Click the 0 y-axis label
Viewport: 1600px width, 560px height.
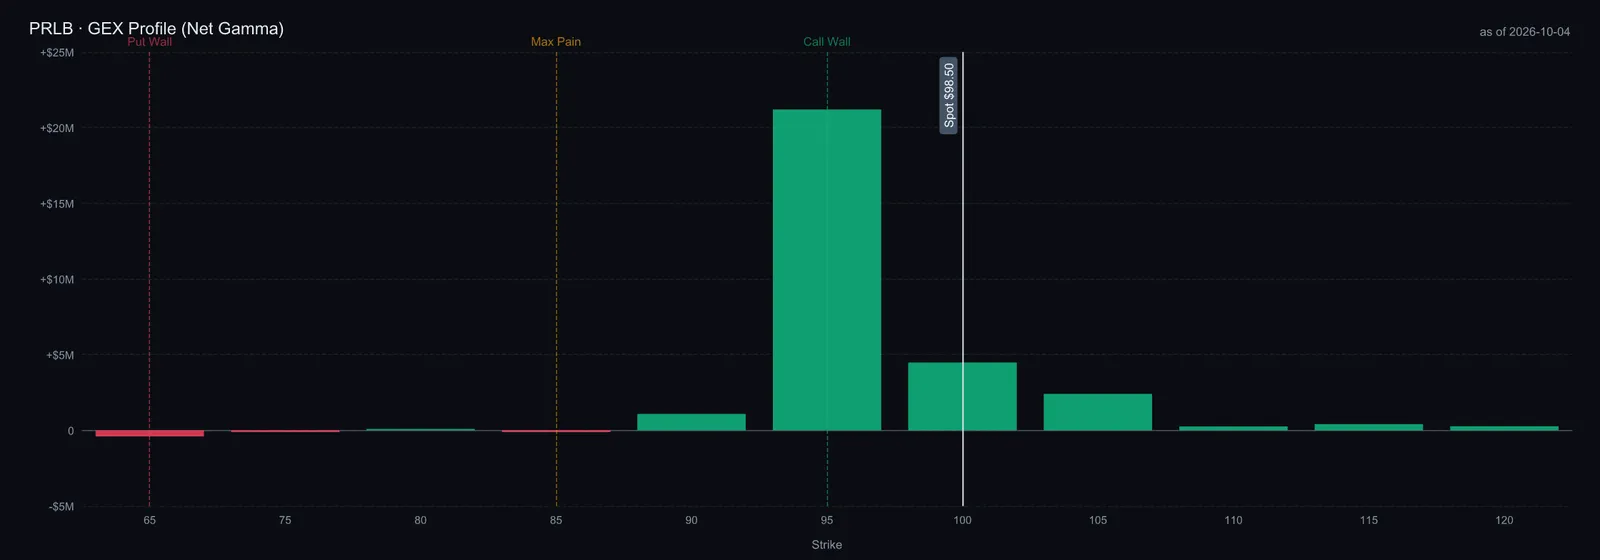pos(71,431)
